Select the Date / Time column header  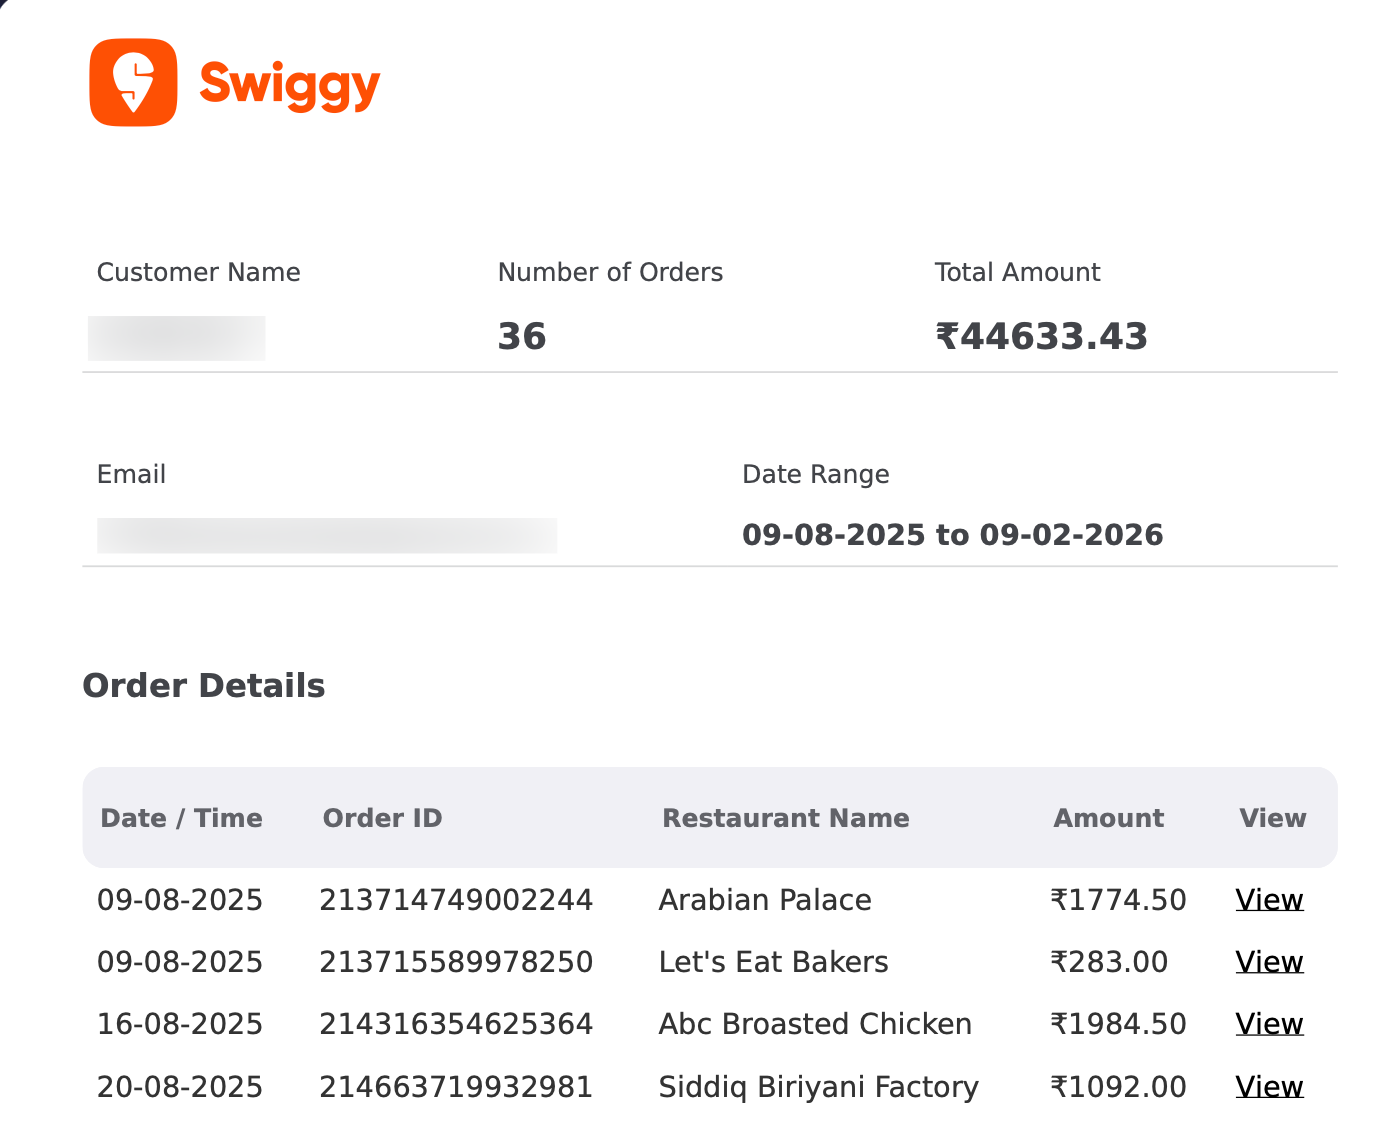click(181, 817)
